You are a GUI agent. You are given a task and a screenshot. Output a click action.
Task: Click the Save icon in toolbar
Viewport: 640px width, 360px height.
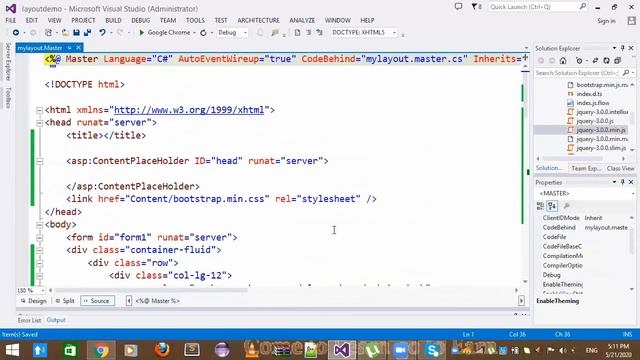pos(76,32)
